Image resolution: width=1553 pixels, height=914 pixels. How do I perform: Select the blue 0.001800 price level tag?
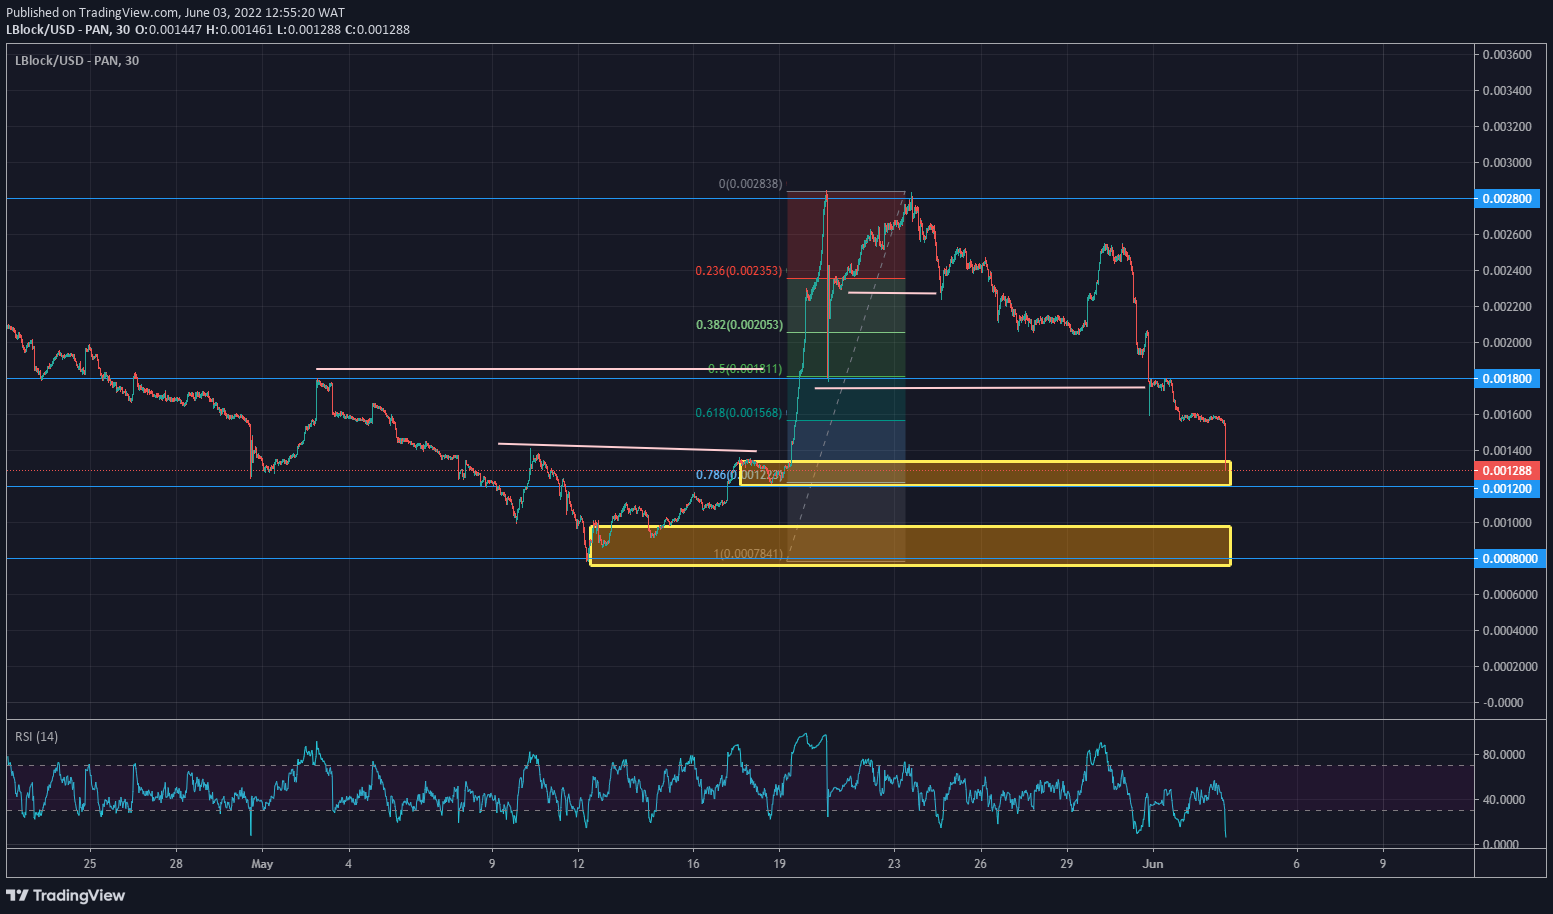pyautogui.click(x=1507, y=379)
